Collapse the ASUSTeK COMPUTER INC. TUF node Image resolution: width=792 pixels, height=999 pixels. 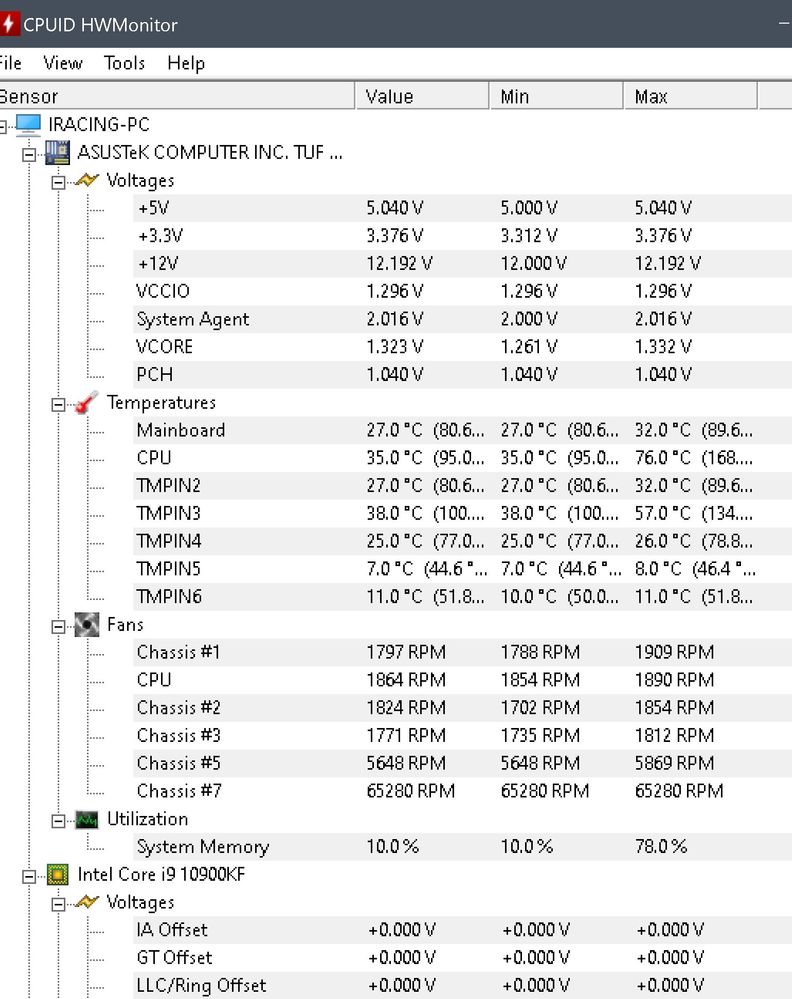click(29, 155)
